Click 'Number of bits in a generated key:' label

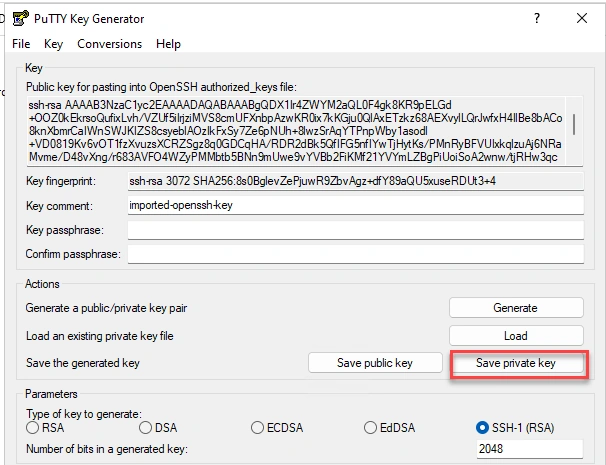[107, 449]
